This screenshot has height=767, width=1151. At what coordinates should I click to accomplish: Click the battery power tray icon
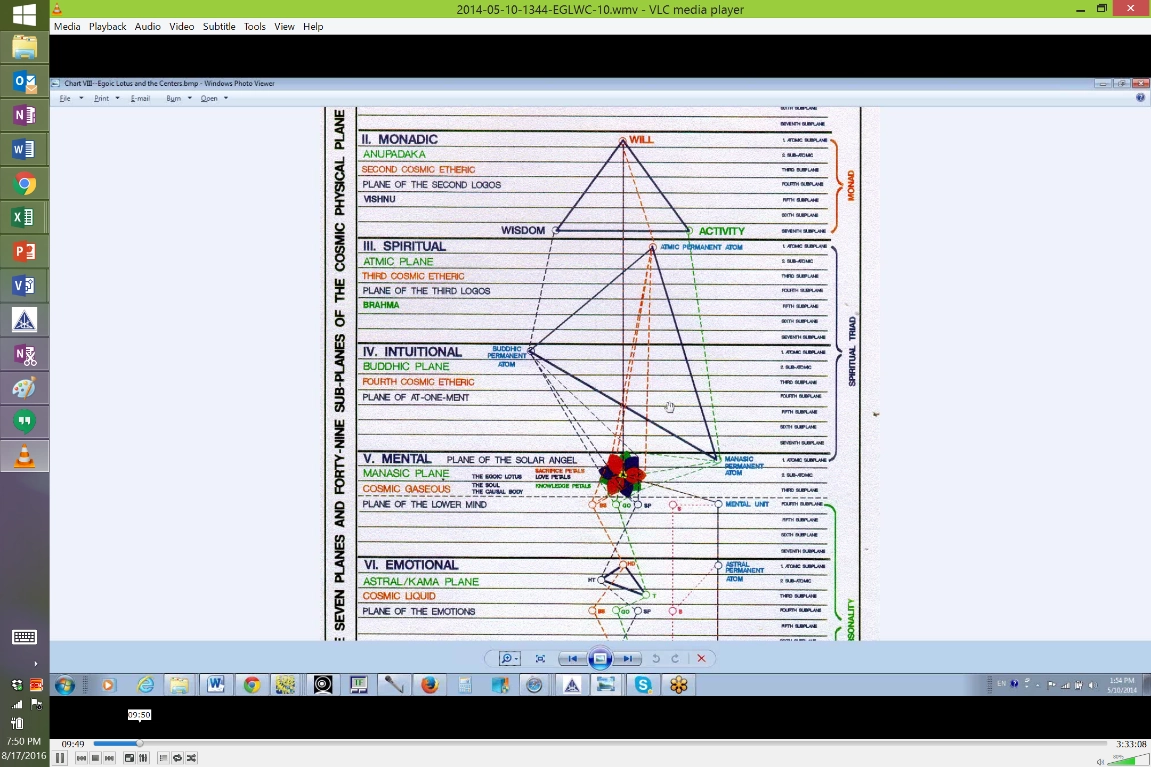[x=16, y=724]
